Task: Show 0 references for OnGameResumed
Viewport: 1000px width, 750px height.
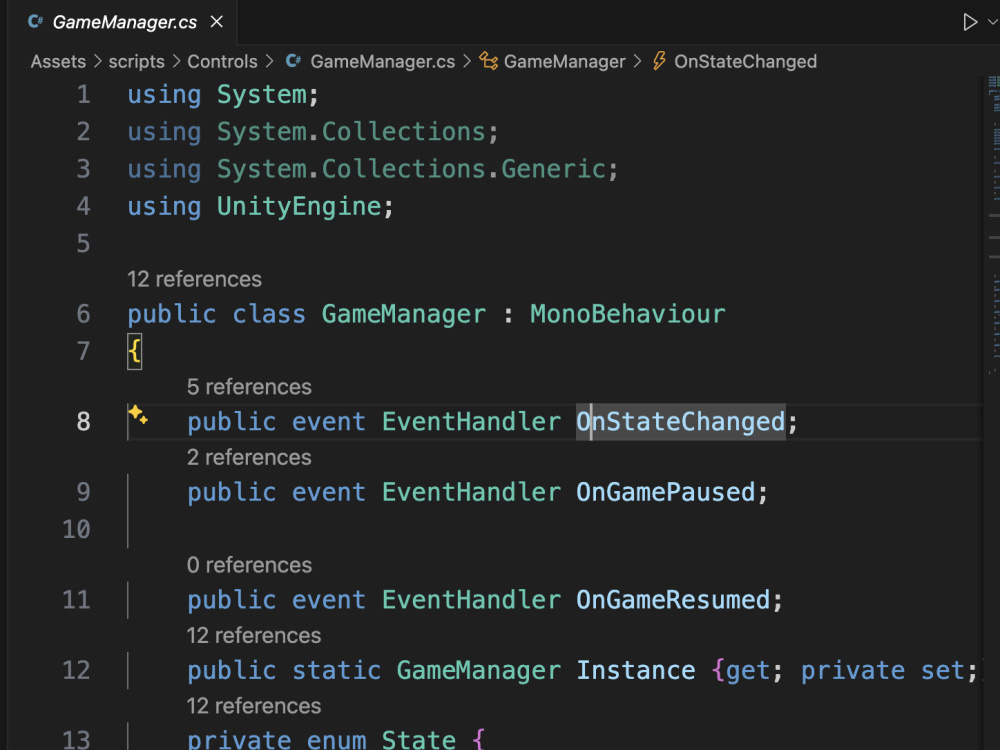Action: click(x=249, y=565)
